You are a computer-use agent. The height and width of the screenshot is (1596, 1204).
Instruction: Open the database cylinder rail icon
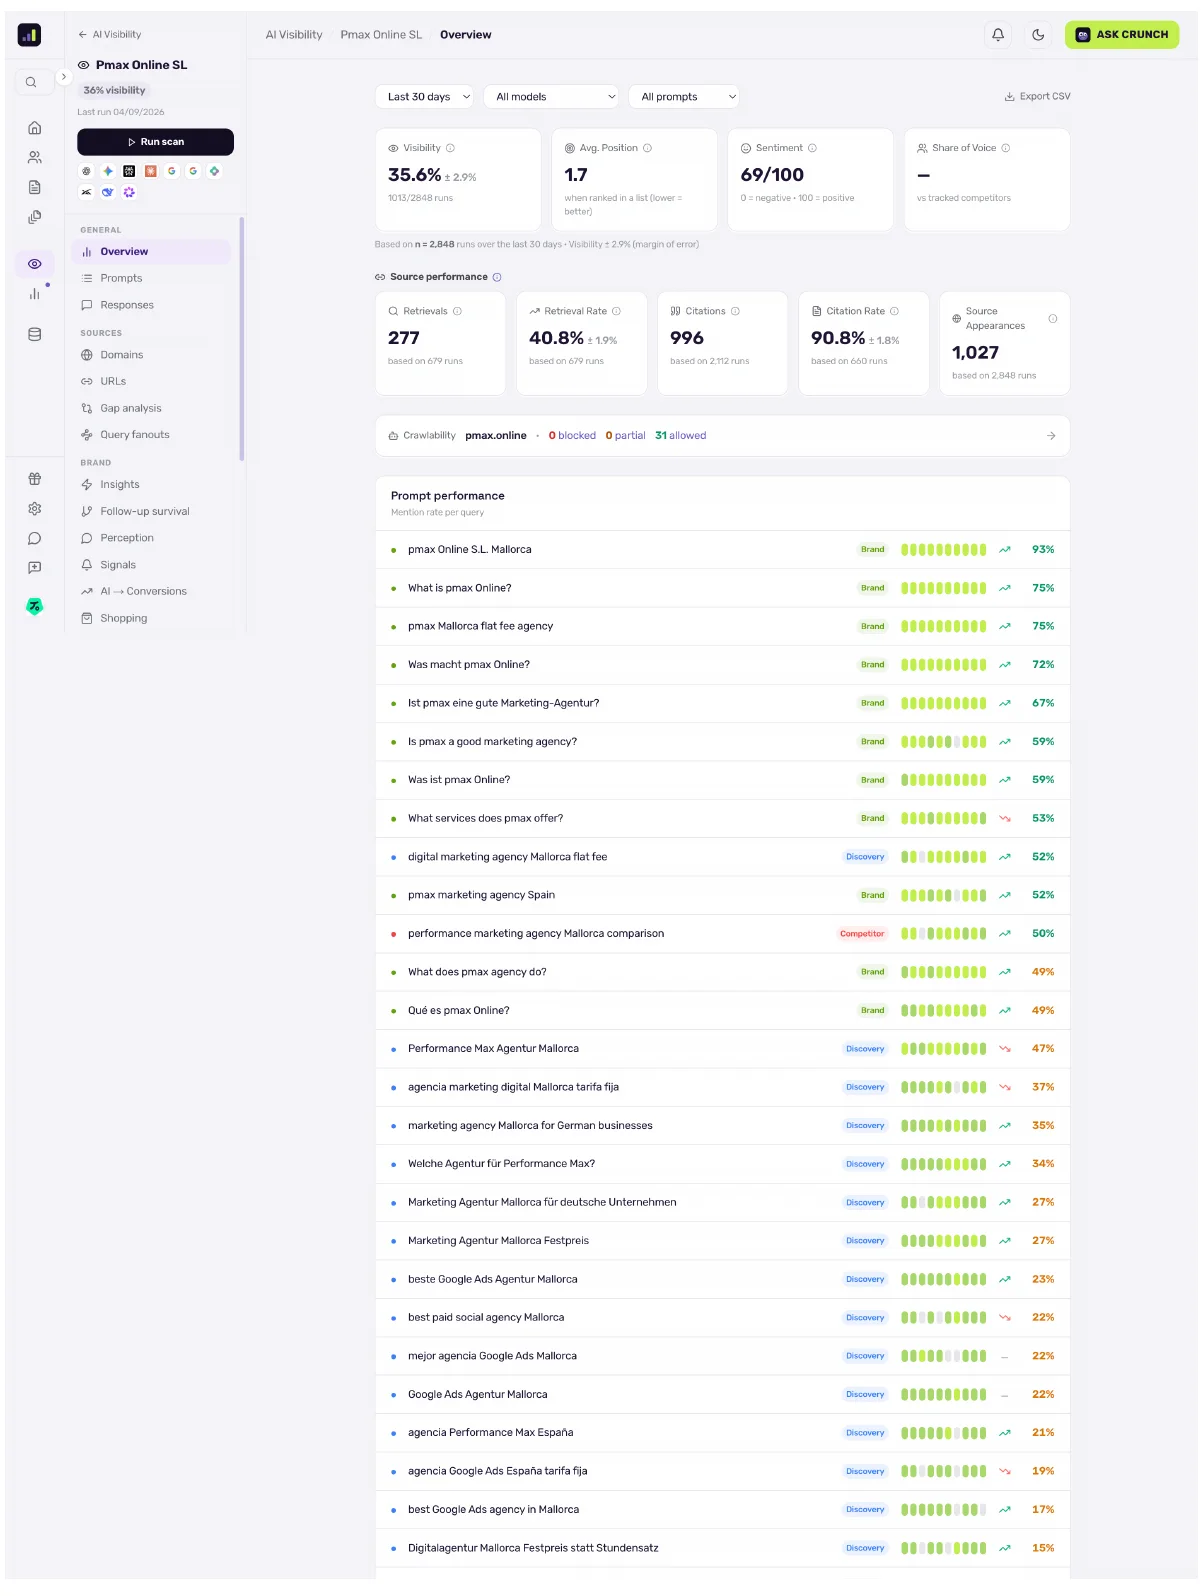click(x=35, y=335)
